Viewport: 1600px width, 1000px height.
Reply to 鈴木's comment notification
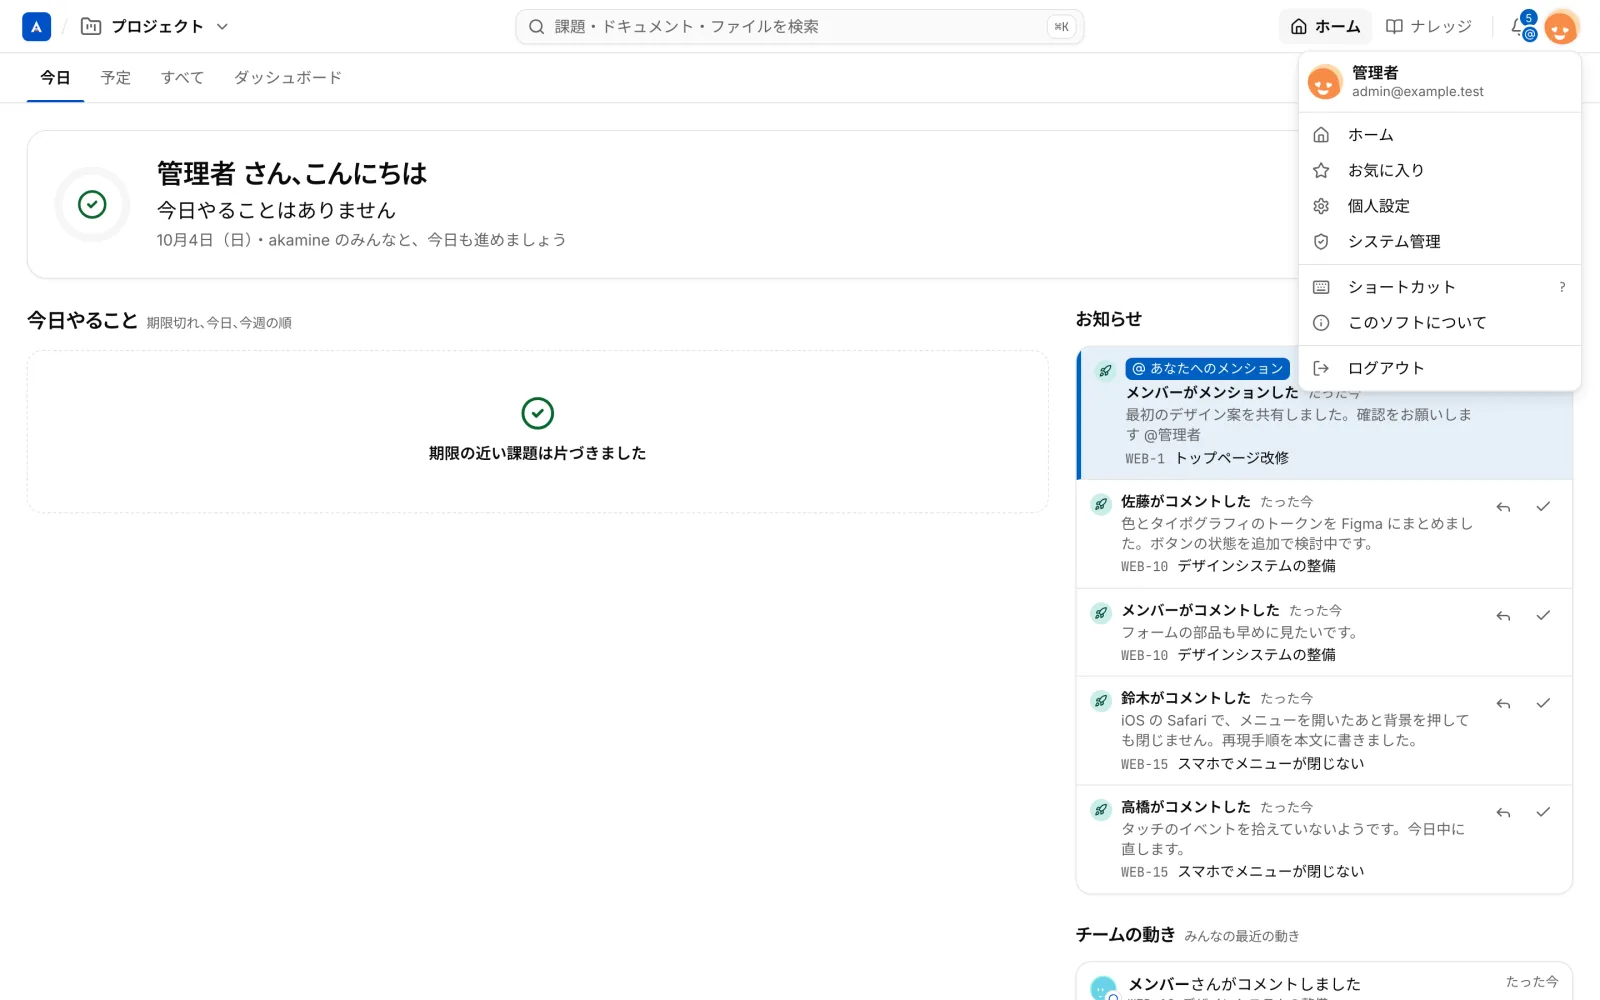click(x=1503, y=704)
